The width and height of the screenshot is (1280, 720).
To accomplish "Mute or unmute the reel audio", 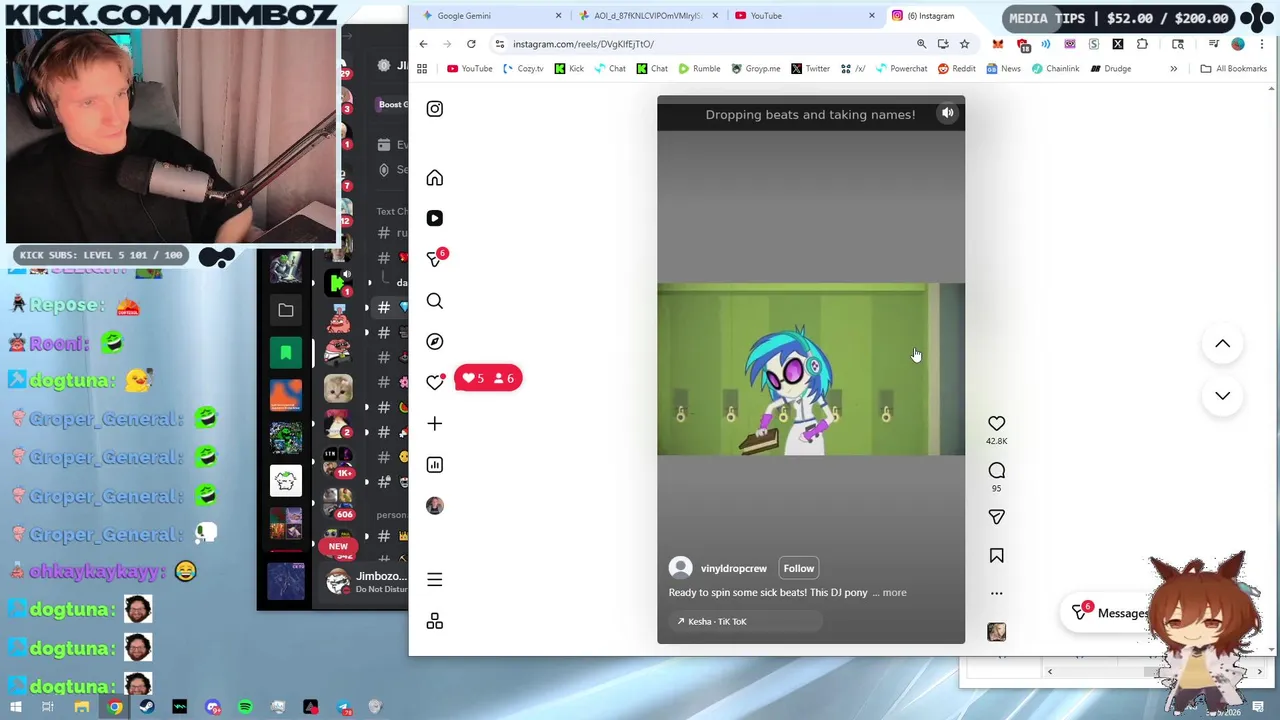I will [947, 114].
